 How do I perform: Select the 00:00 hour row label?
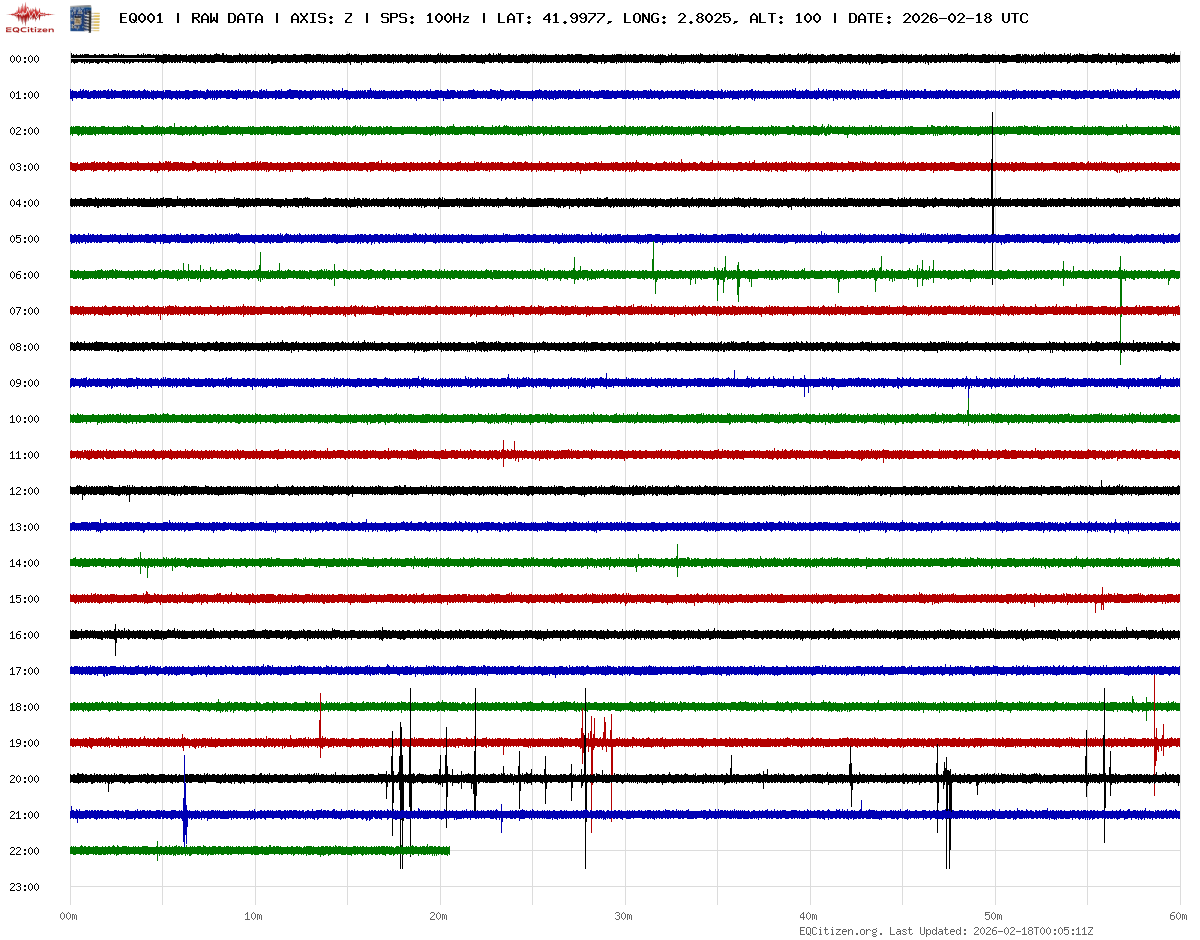tap(24, 59)
